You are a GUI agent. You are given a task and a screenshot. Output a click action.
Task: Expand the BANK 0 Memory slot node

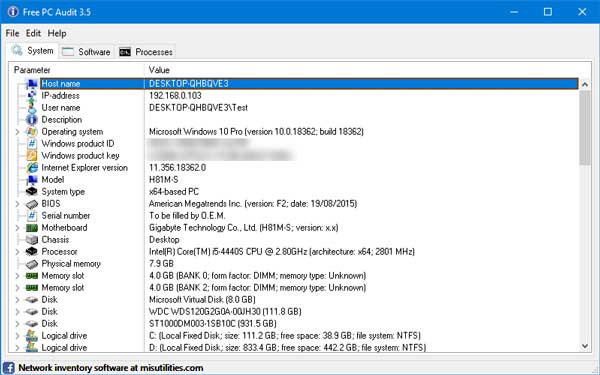point(17,276)
